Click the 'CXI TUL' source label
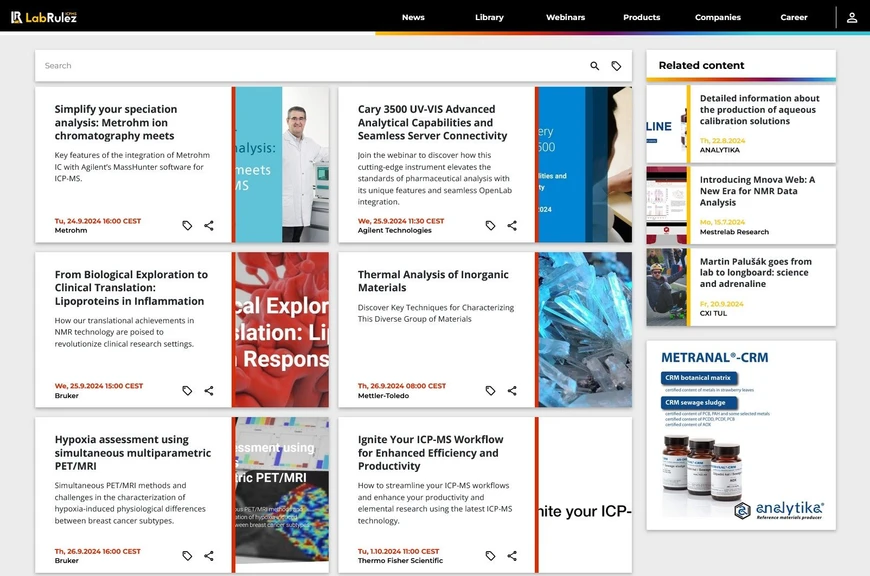The height and width of the screenshot is (576, 870). click(x=713, y=314)
